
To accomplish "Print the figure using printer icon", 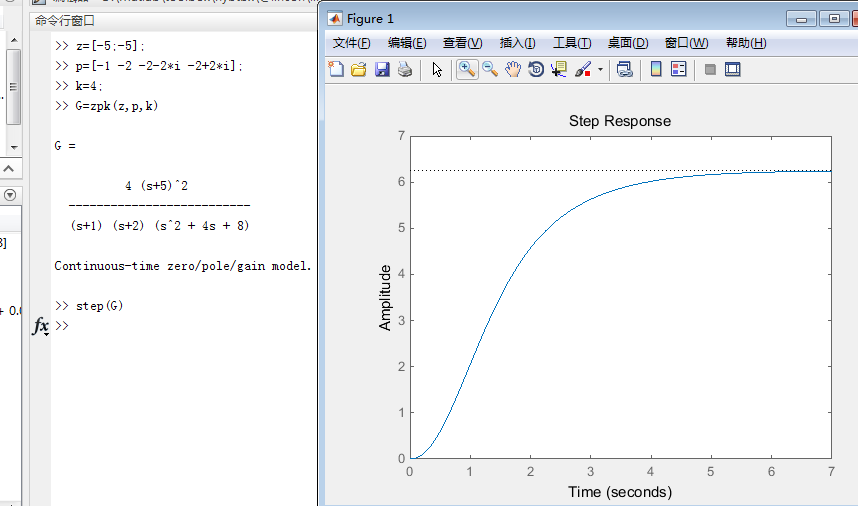I will pyautogui.click(x=405, y=69).
